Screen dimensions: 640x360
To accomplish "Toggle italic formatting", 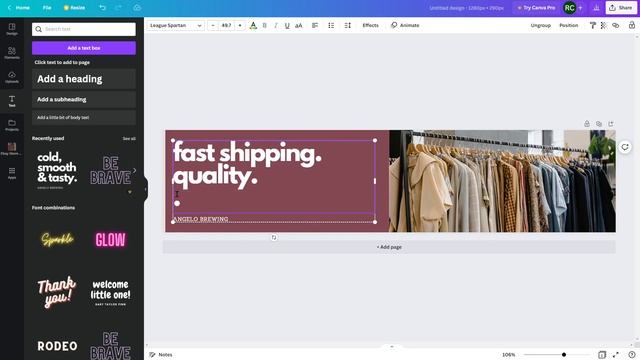I will 276,25.
